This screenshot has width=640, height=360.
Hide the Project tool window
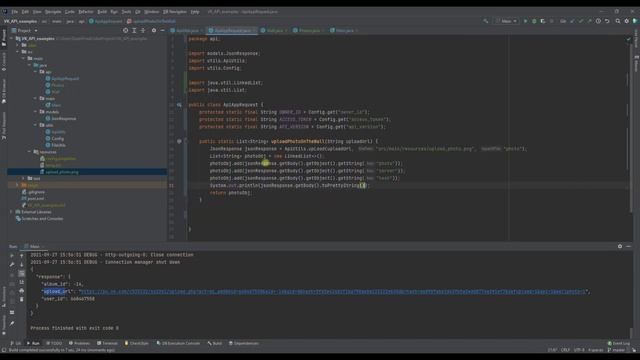point(162,31)
